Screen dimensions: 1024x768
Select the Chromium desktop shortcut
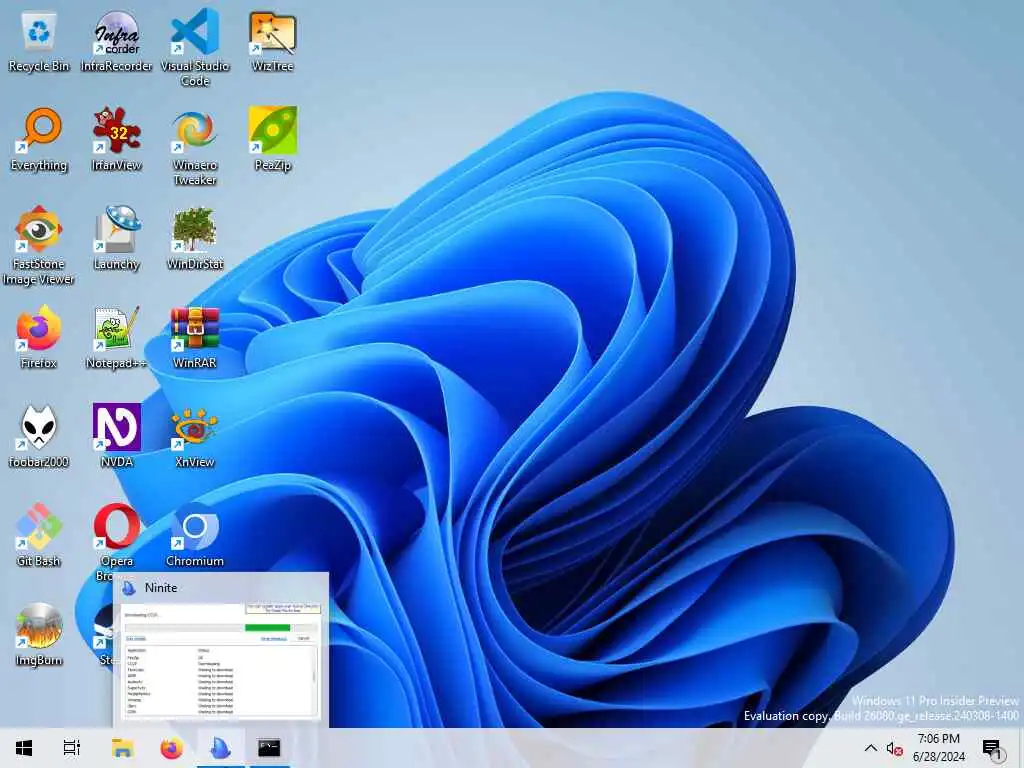(195, 536)
